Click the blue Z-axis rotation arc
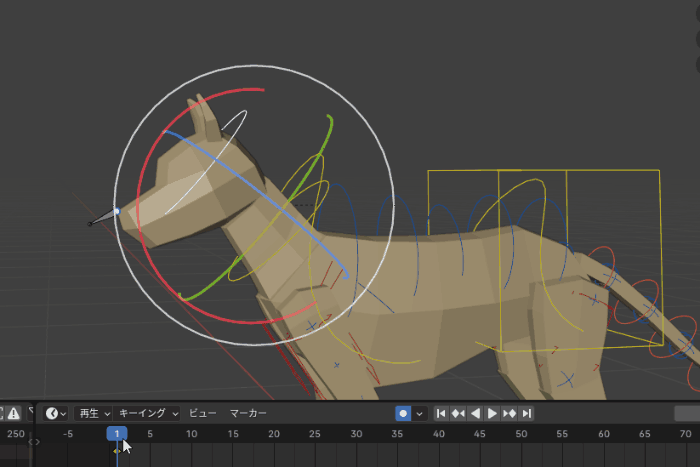The image size is (700, 467). (x=250, y=183)
